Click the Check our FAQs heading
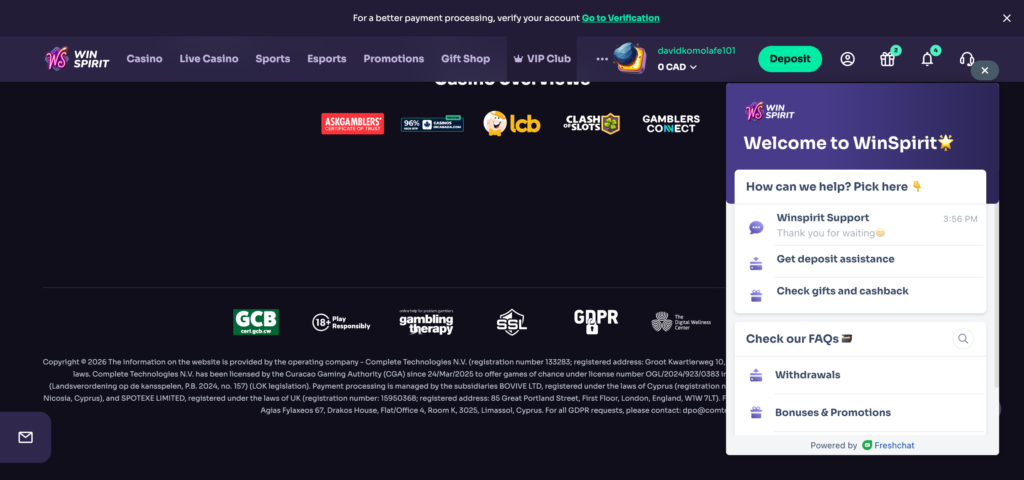 799,339
